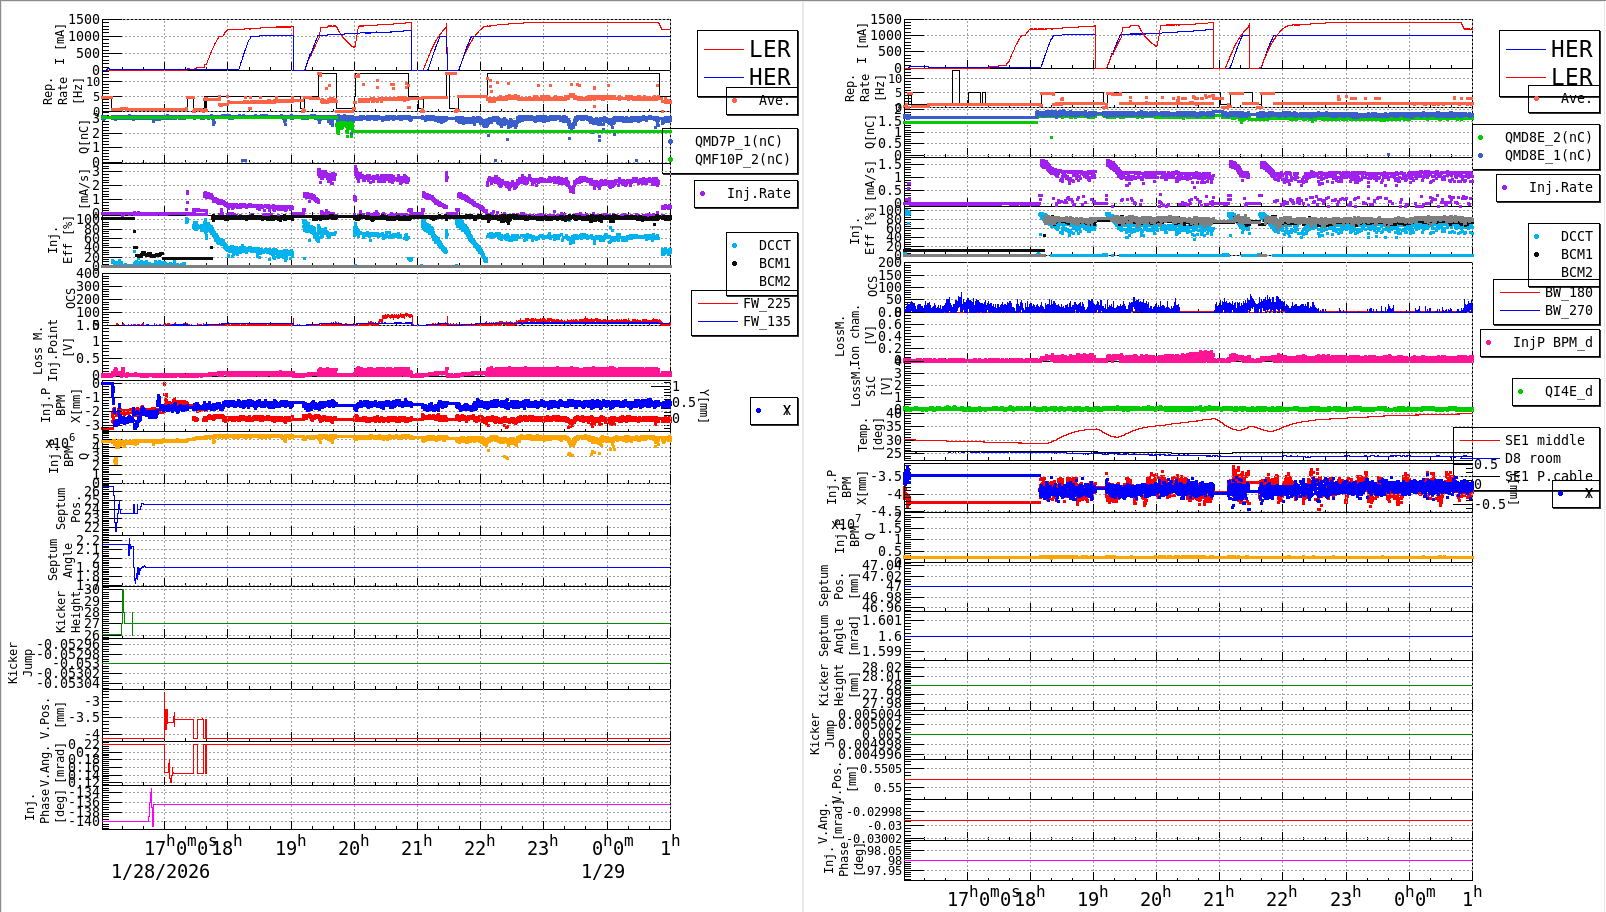Click the 1/28/2026 date label on time axis
Image resolution: width=1606 pixels, height=912 pixels.
160,872
